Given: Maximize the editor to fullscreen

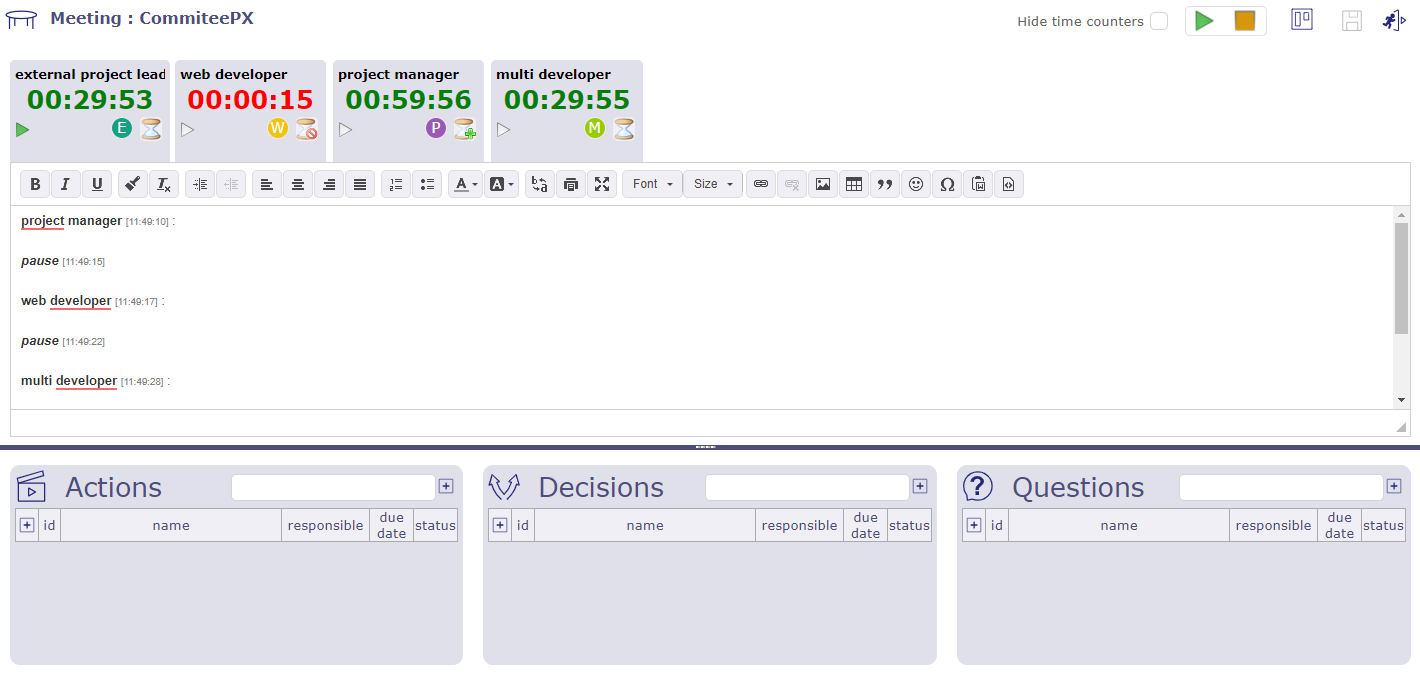Looking at the screenshot, I should 602,184.
